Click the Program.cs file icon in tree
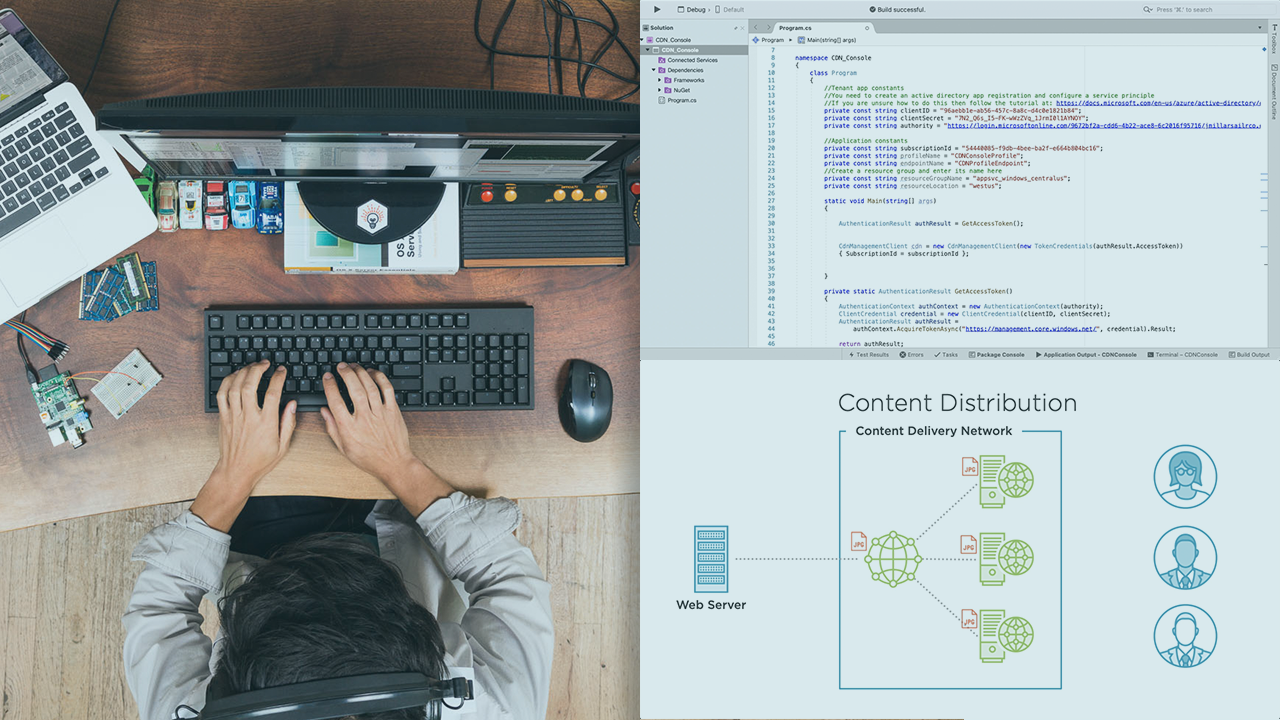The image size is (1280, 720). 662,100
